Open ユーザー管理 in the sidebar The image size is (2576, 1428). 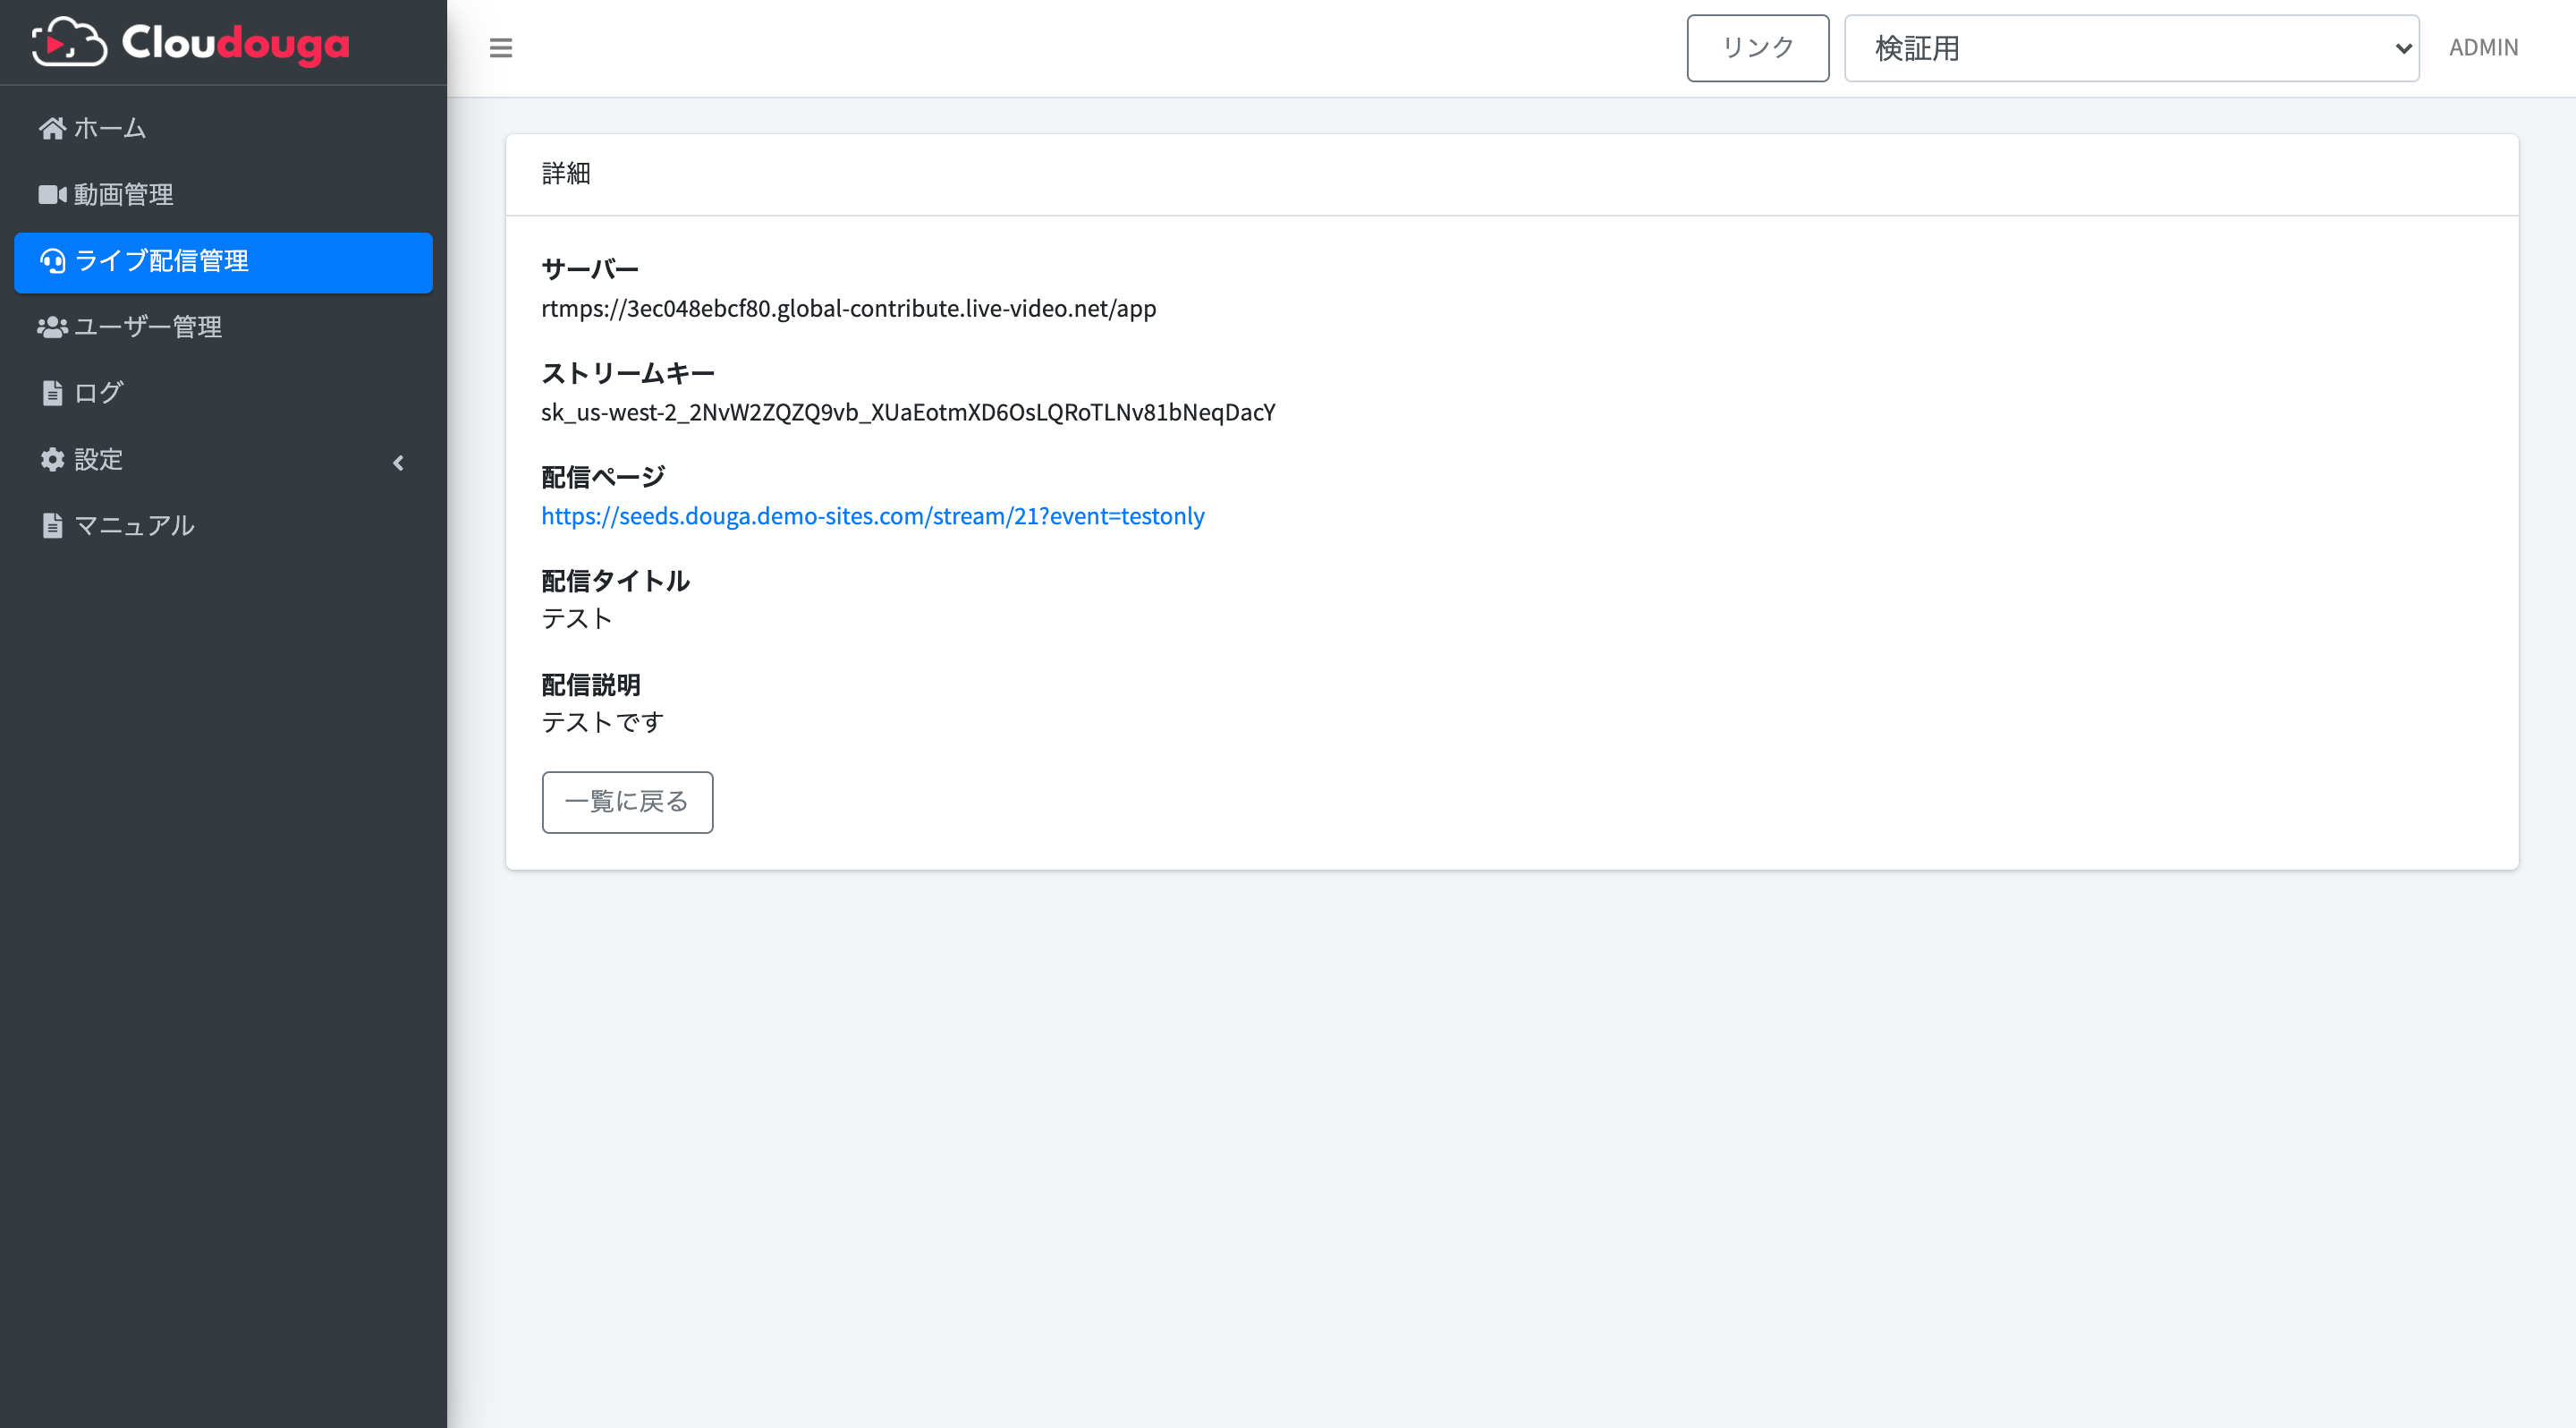[223, 327]
